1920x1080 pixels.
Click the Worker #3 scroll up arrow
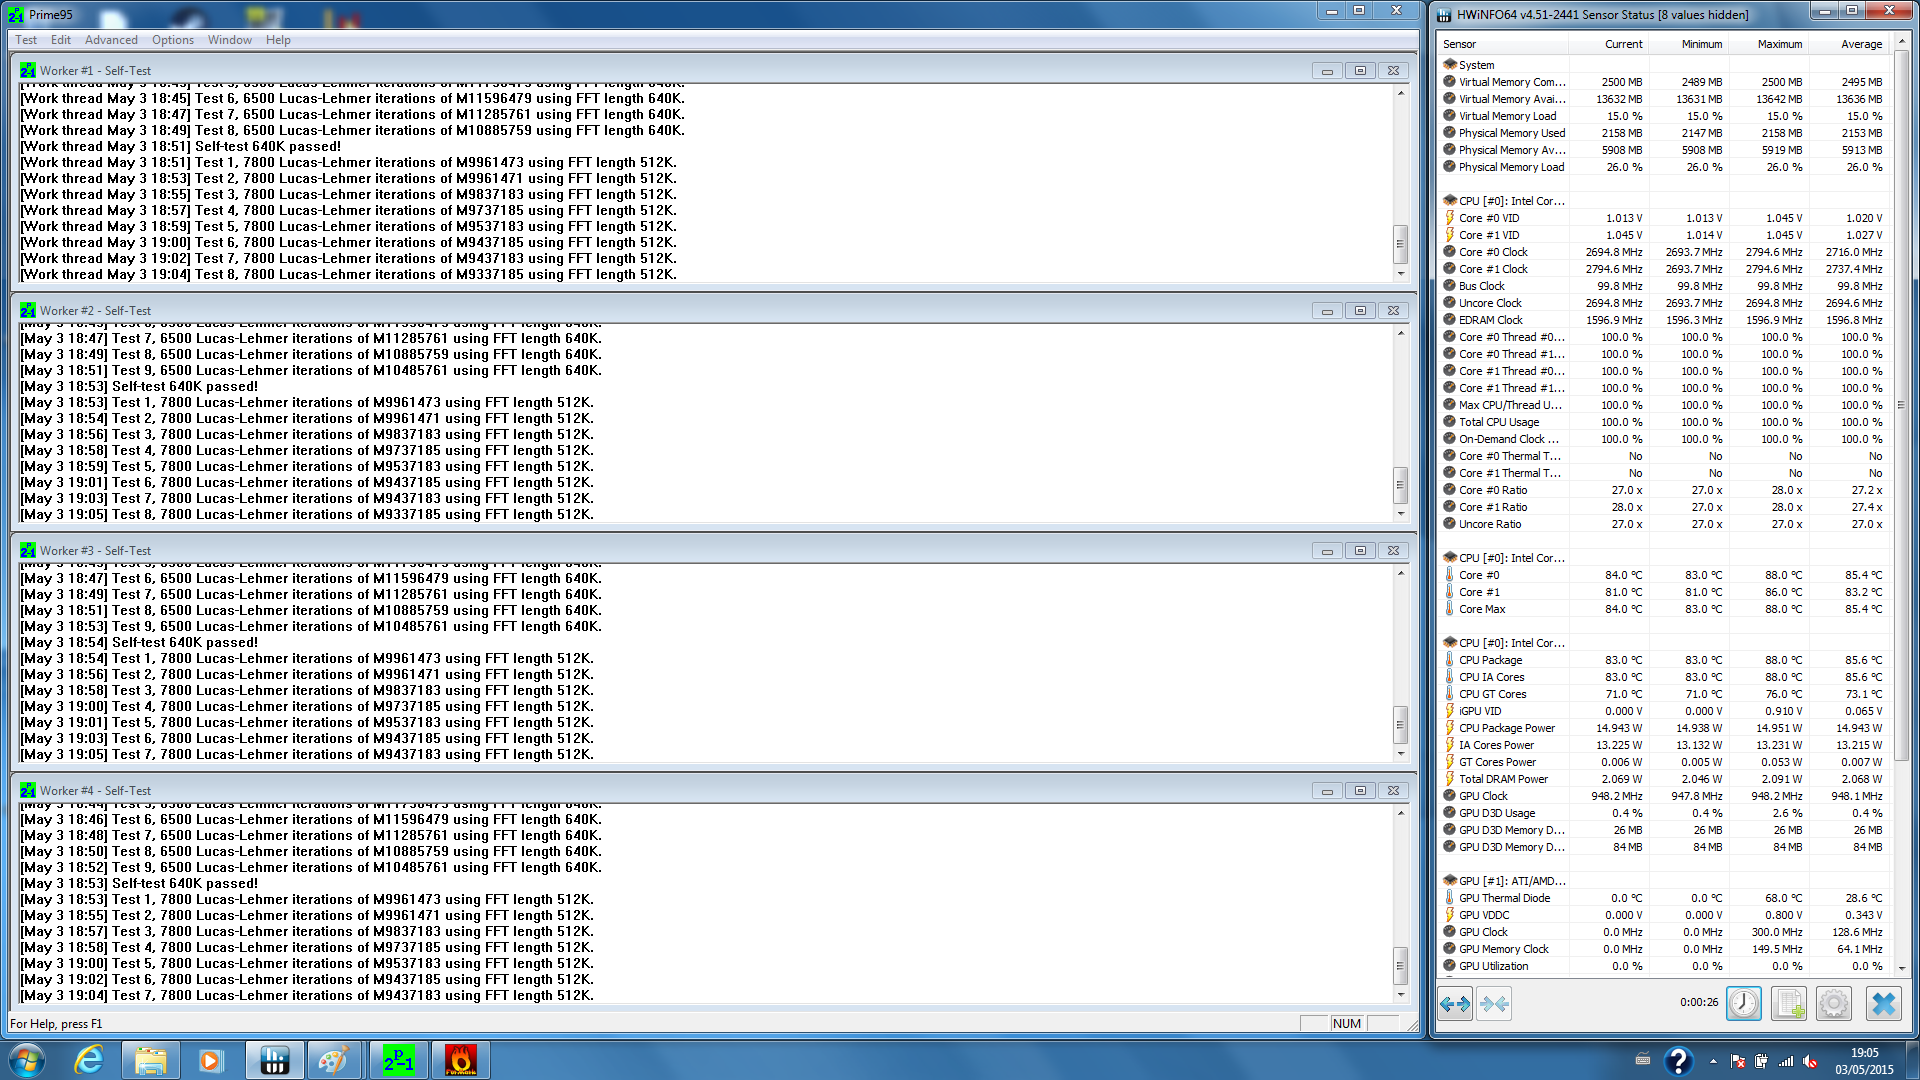pos(1400,573)
